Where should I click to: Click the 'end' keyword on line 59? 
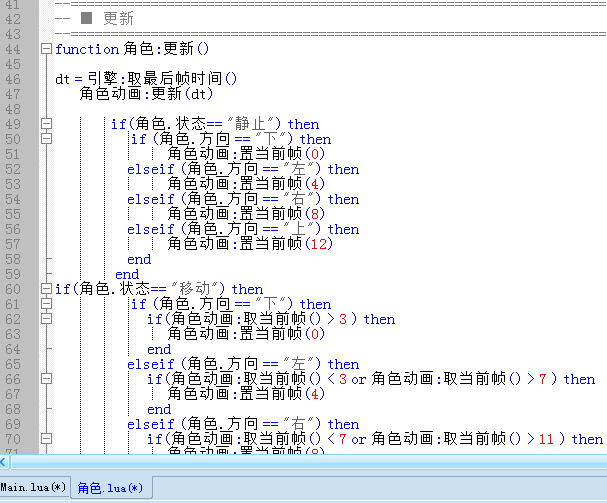[127, 275]
